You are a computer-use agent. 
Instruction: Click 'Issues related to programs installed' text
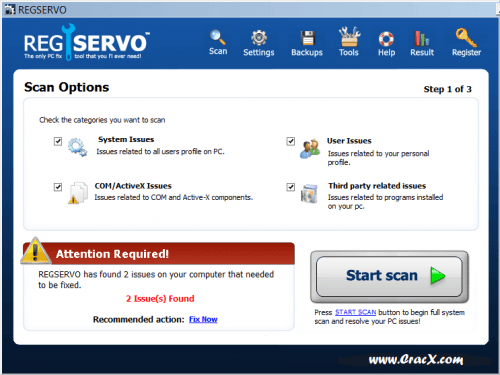coord(385,202)
